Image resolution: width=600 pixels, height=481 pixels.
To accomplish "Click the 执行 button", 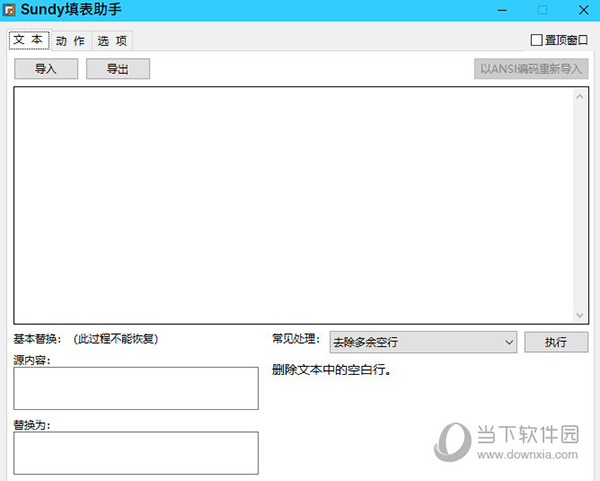I will pyautogui.click(x=556, y=342).
